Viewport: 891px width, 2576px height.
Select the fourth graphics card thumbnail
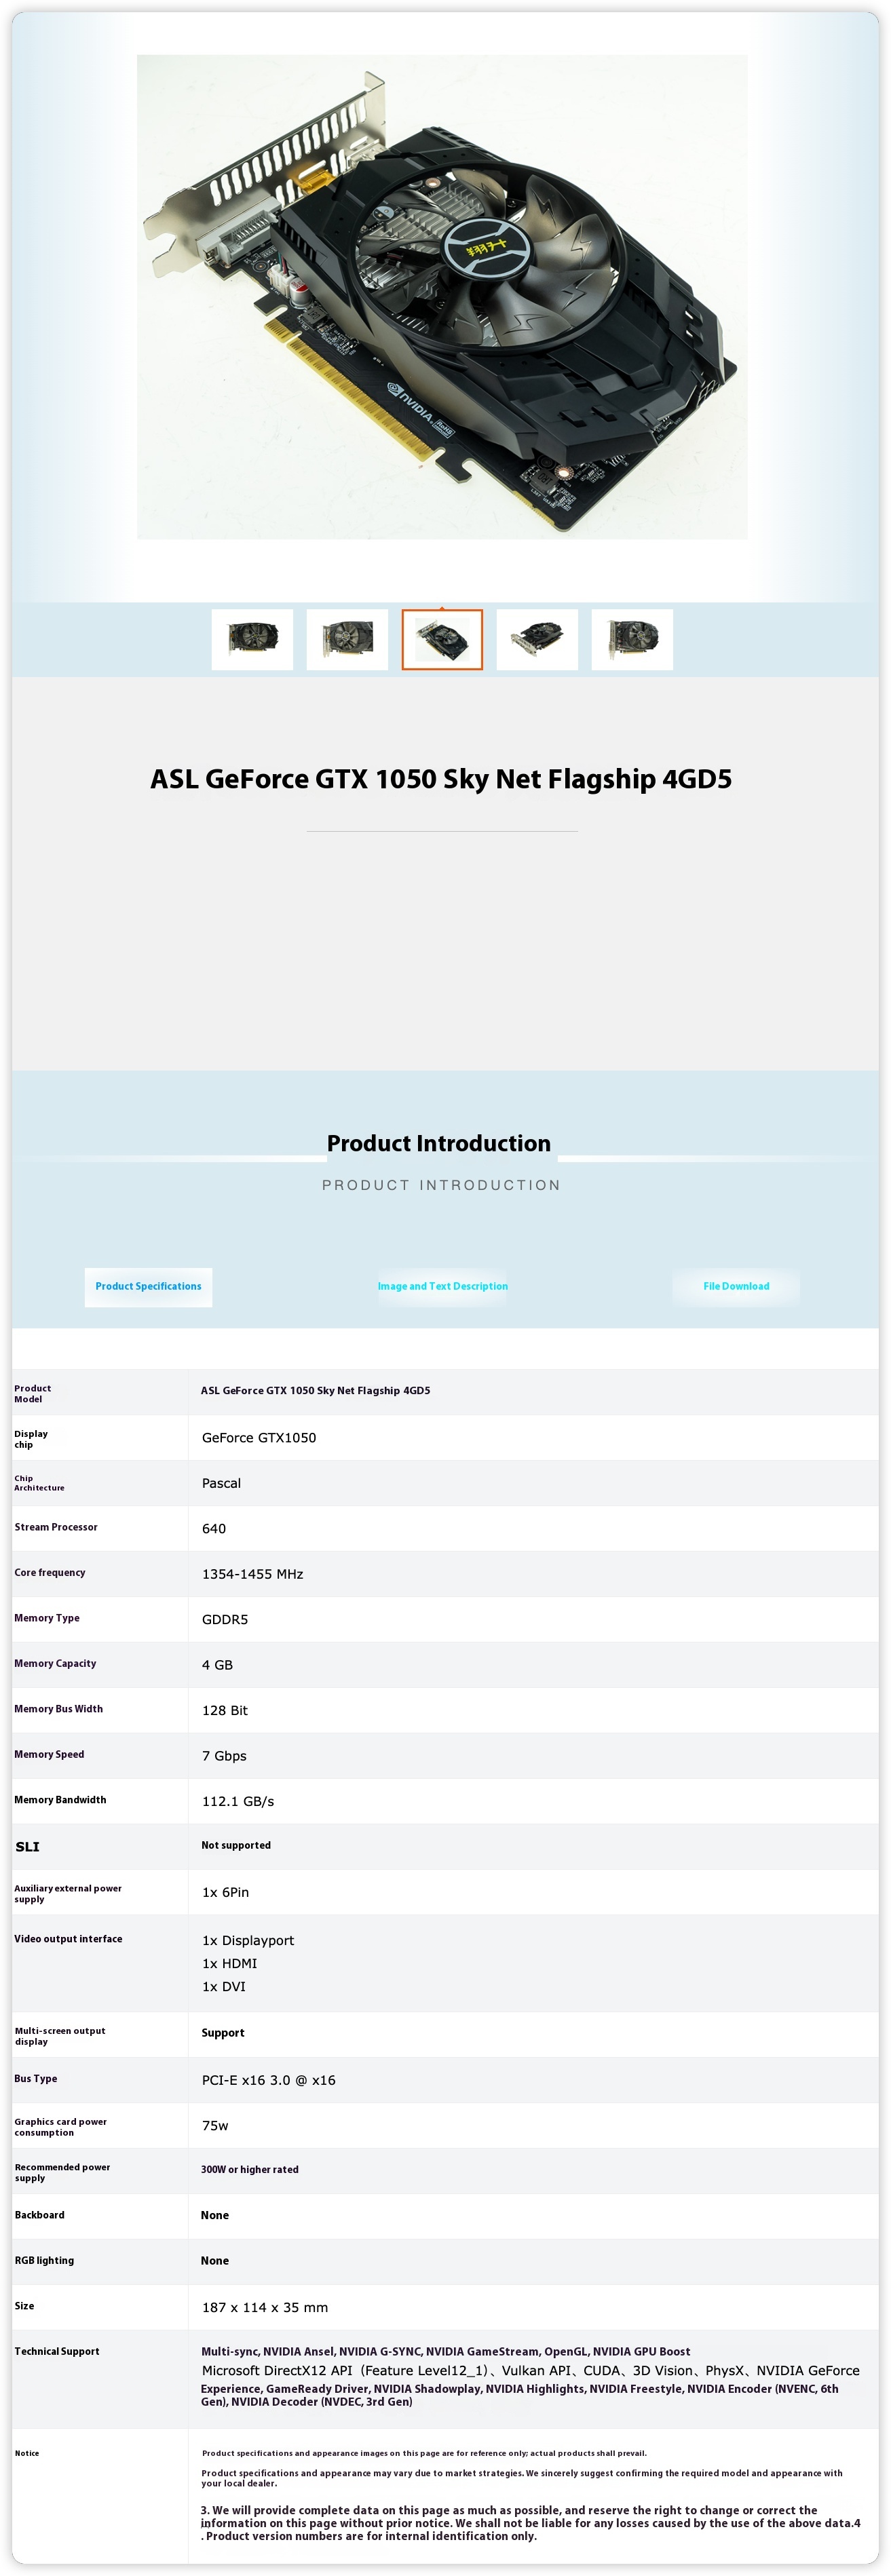coord(537,639)
